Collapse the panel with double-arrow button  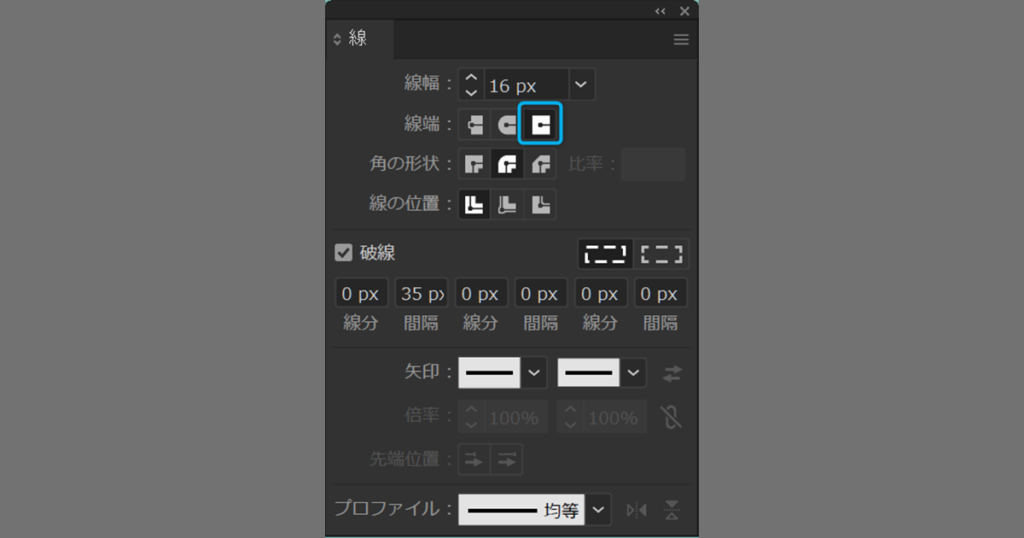[x=660, y=11]
